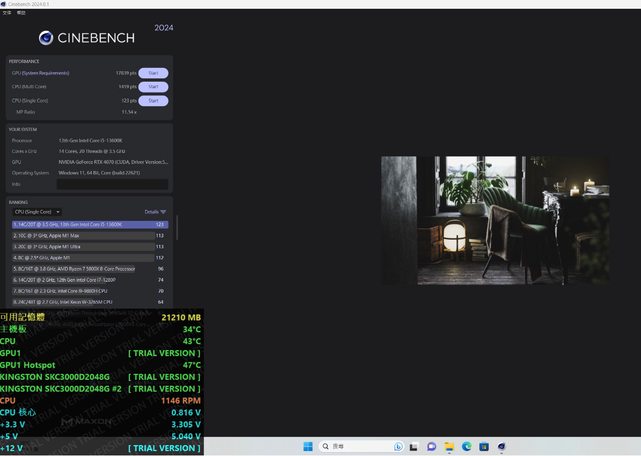This screenshot has width=641, height=456.
Task: Click the Info text field
Action: coord(112,184)
